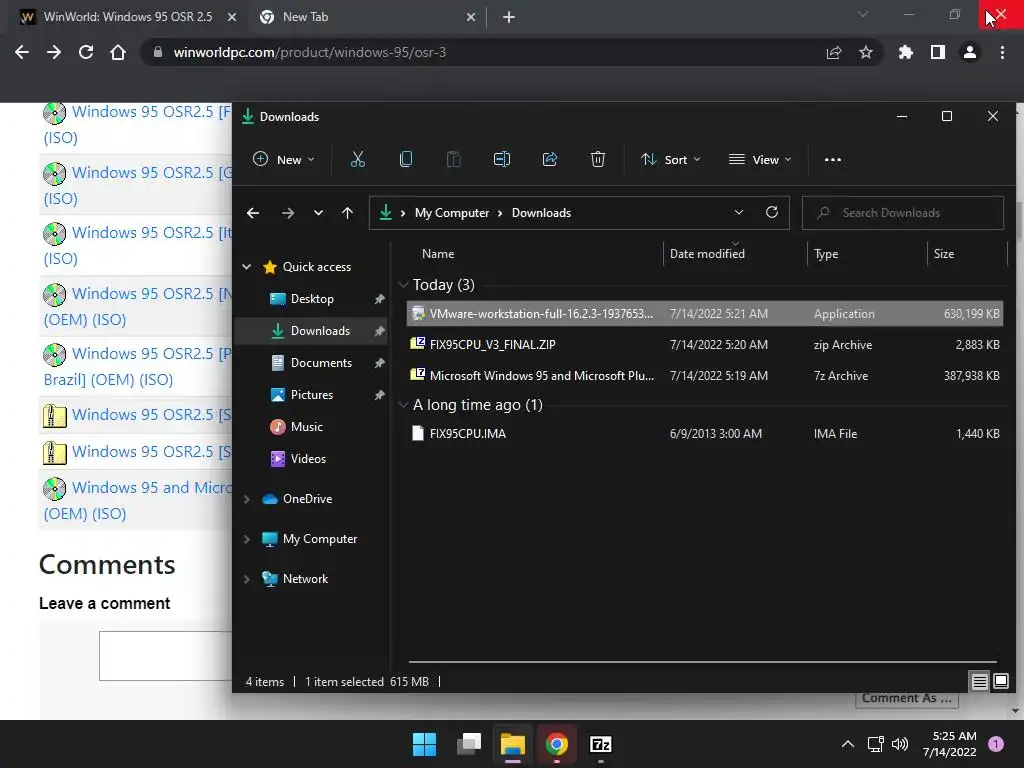Bookmark this page with the star icon
The height and width of the screenshot is (768, 1024).
tap(865, 52)
